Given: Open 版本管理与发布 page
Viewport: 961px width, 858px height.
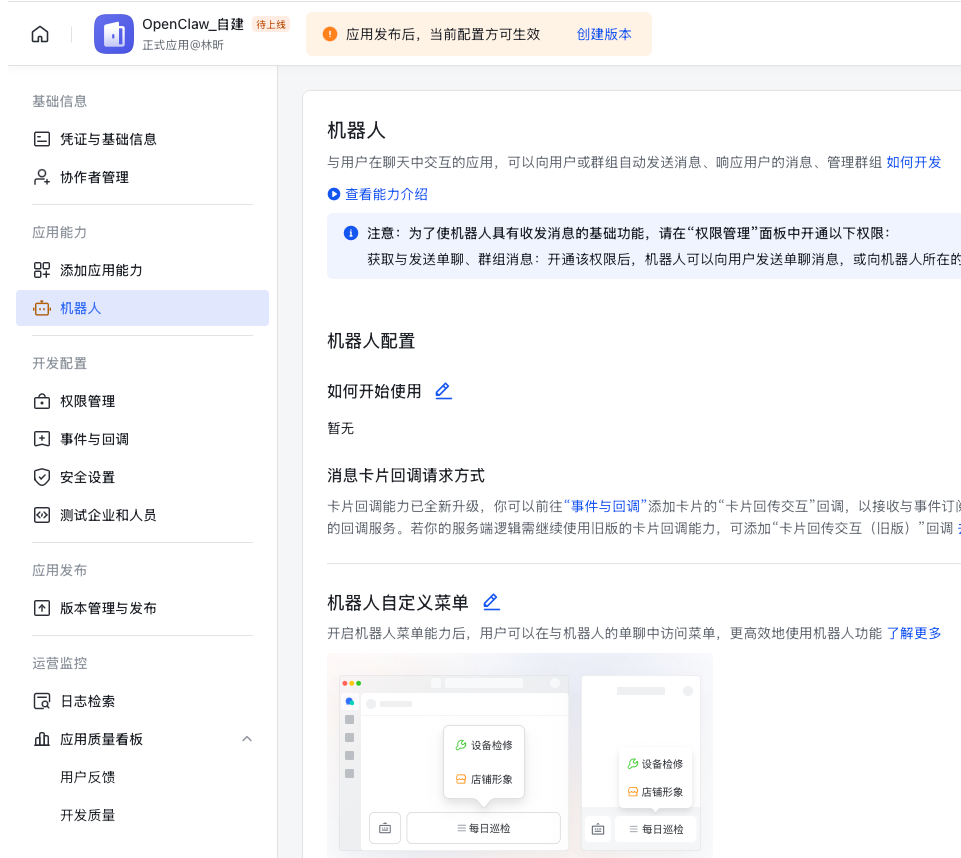Looking at the screenshot, I should click(x=108, y=608).
